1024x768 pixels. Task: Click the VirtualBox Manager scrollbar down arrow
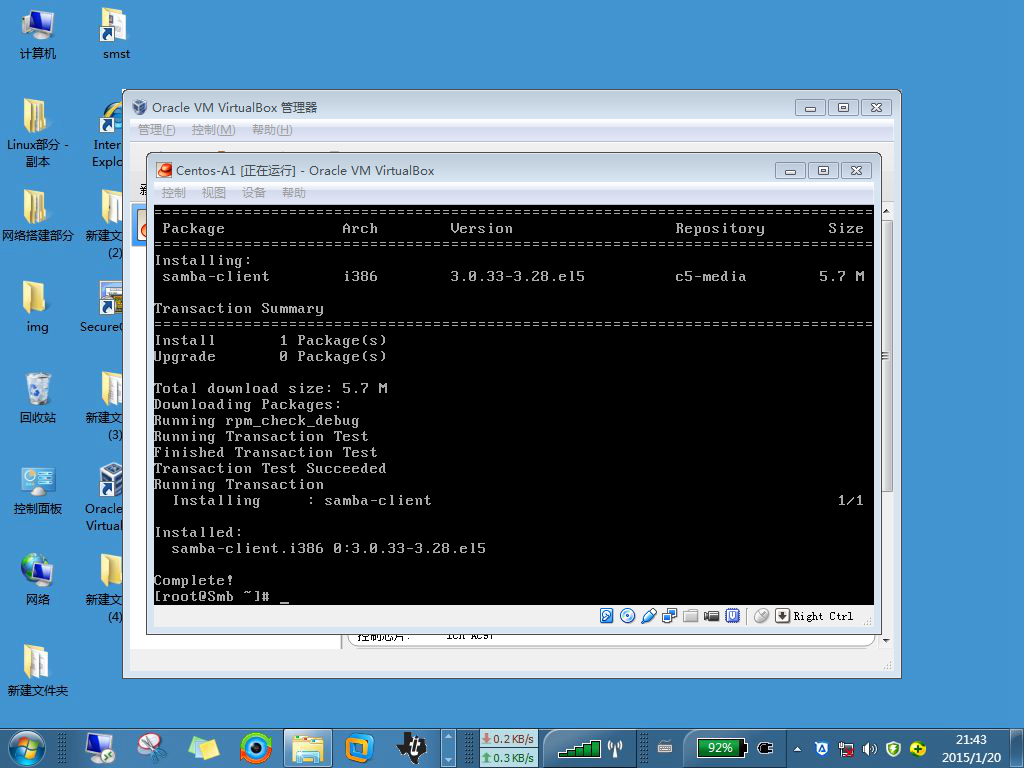tap(886, 641)
